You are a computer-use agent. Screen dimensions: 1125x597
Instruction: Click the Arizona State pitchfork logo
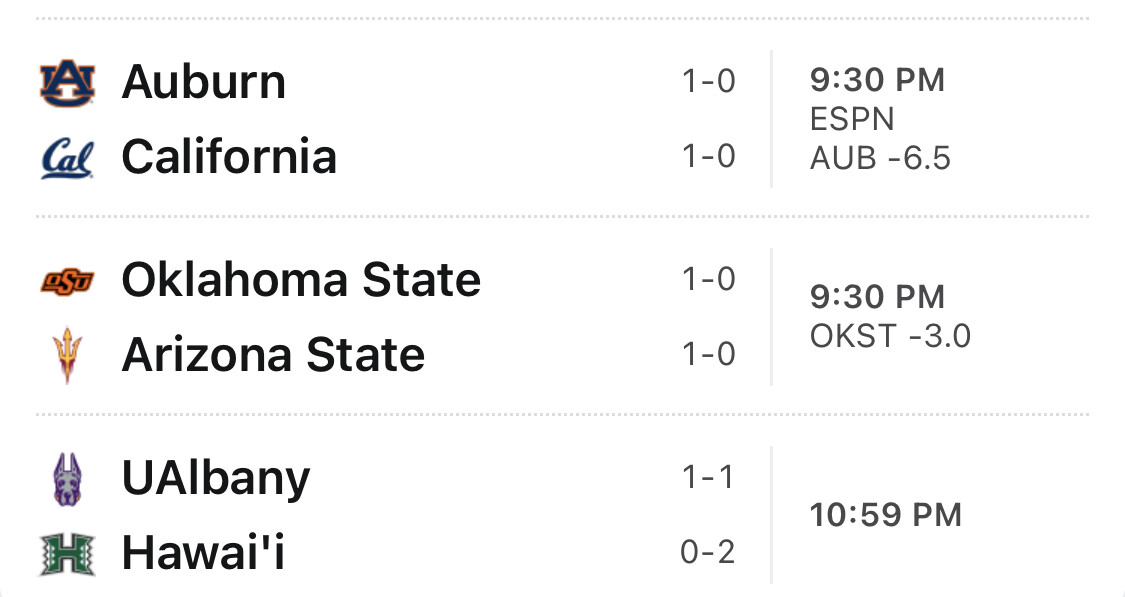click(x=67, y=356)
